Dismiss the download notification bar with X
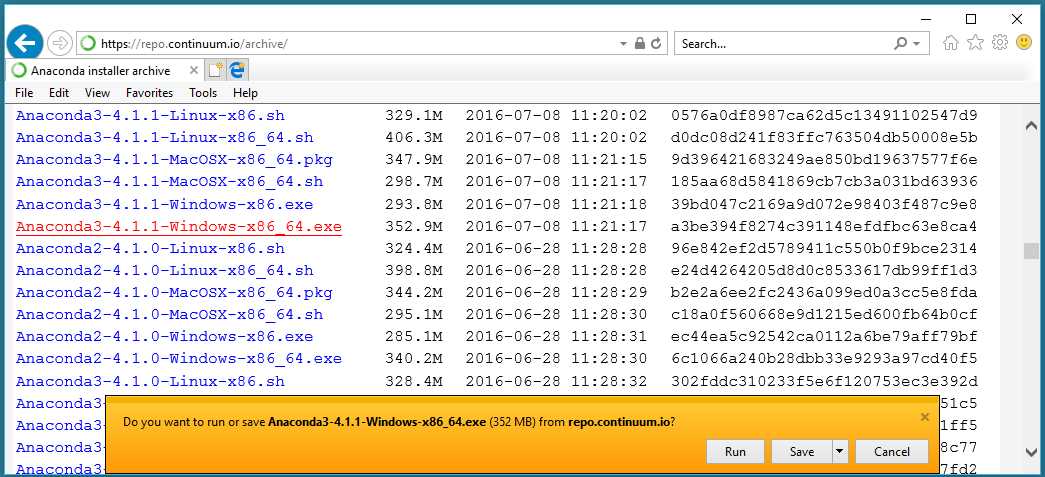The width and height of the screenshot is (1045, 477). (x=924, y=417)
